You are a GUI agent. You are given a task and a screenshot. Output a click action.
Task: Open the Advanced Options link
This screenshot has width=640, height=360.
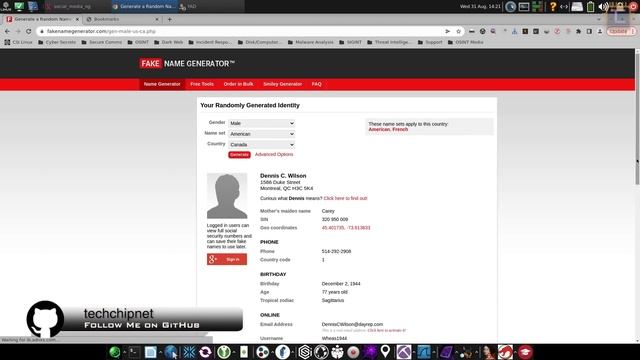coord(274,154)
